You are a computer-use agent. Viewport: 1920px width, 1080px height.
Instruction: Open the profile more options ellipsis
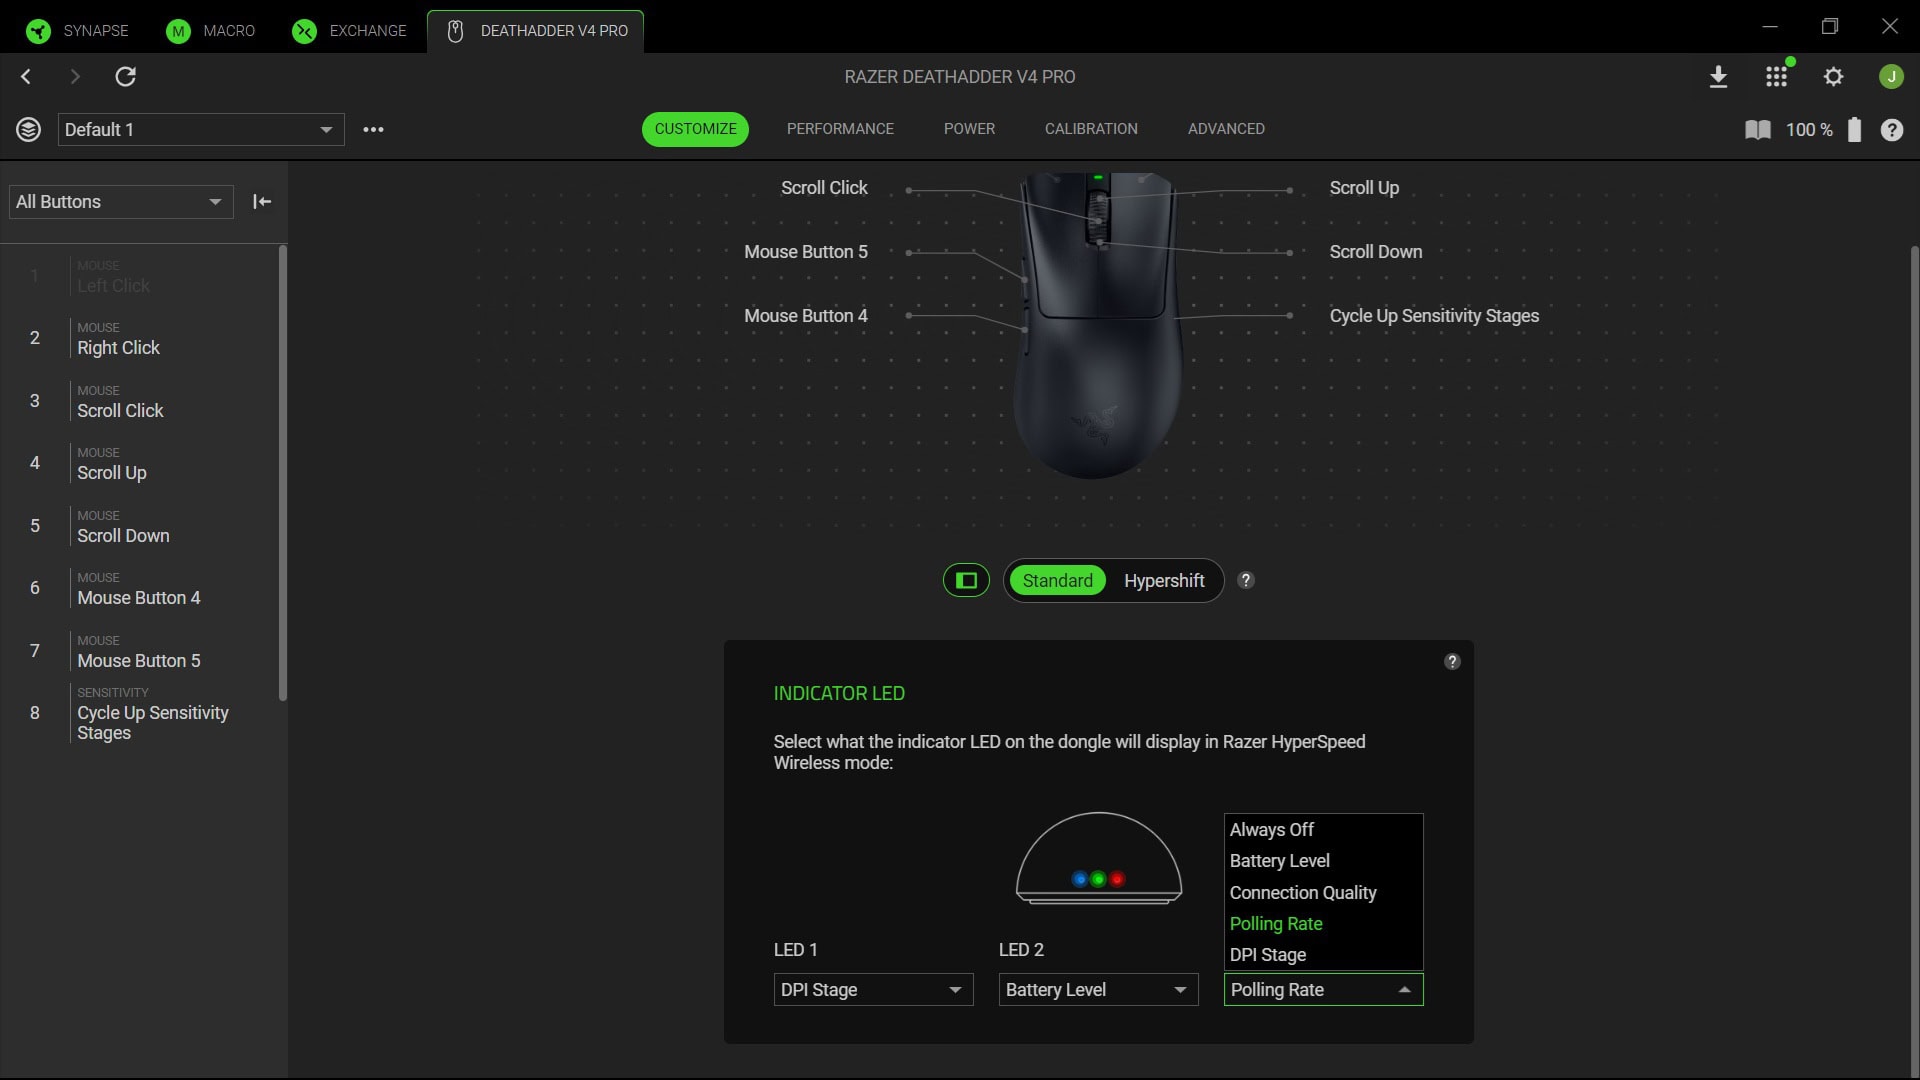tap(373, 130)
